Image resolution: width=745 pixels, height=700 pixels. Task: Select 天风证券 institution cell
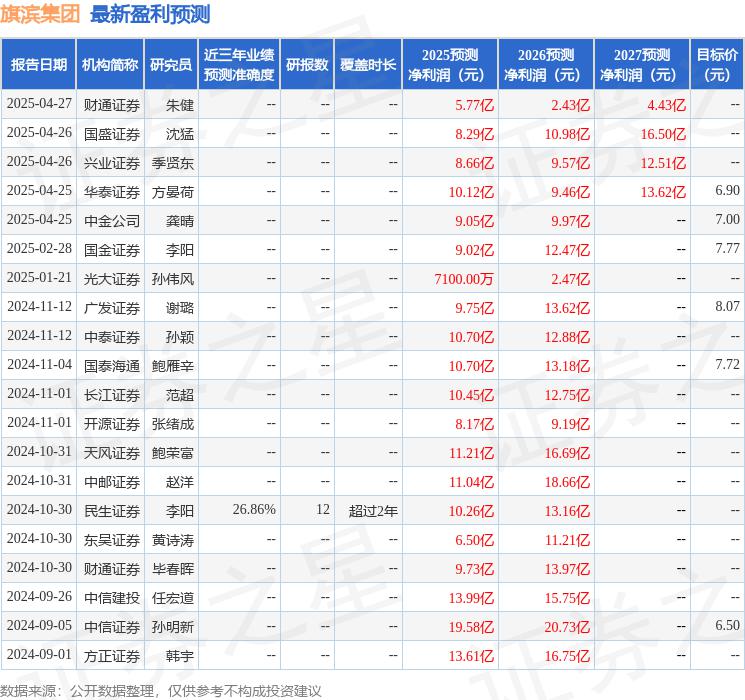(x=112, y=453)
